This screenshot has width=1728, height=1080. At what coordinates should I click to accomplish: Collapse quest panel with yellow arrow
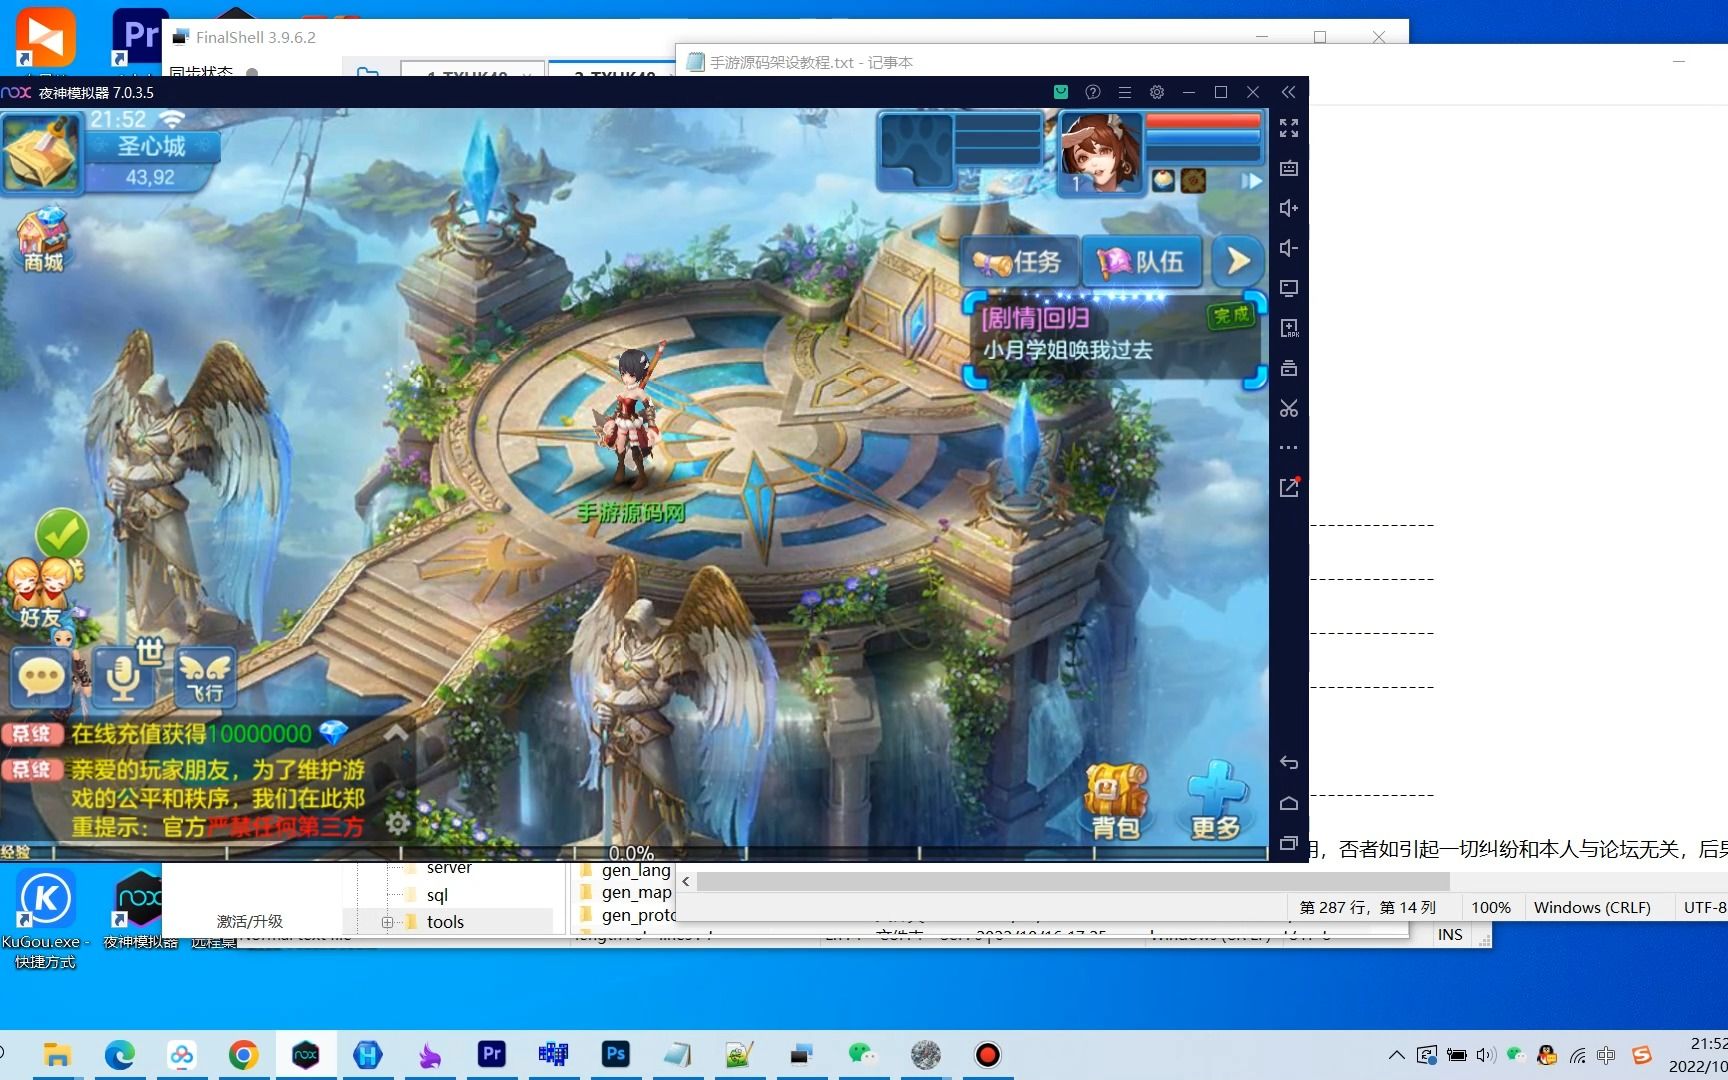1238,262
